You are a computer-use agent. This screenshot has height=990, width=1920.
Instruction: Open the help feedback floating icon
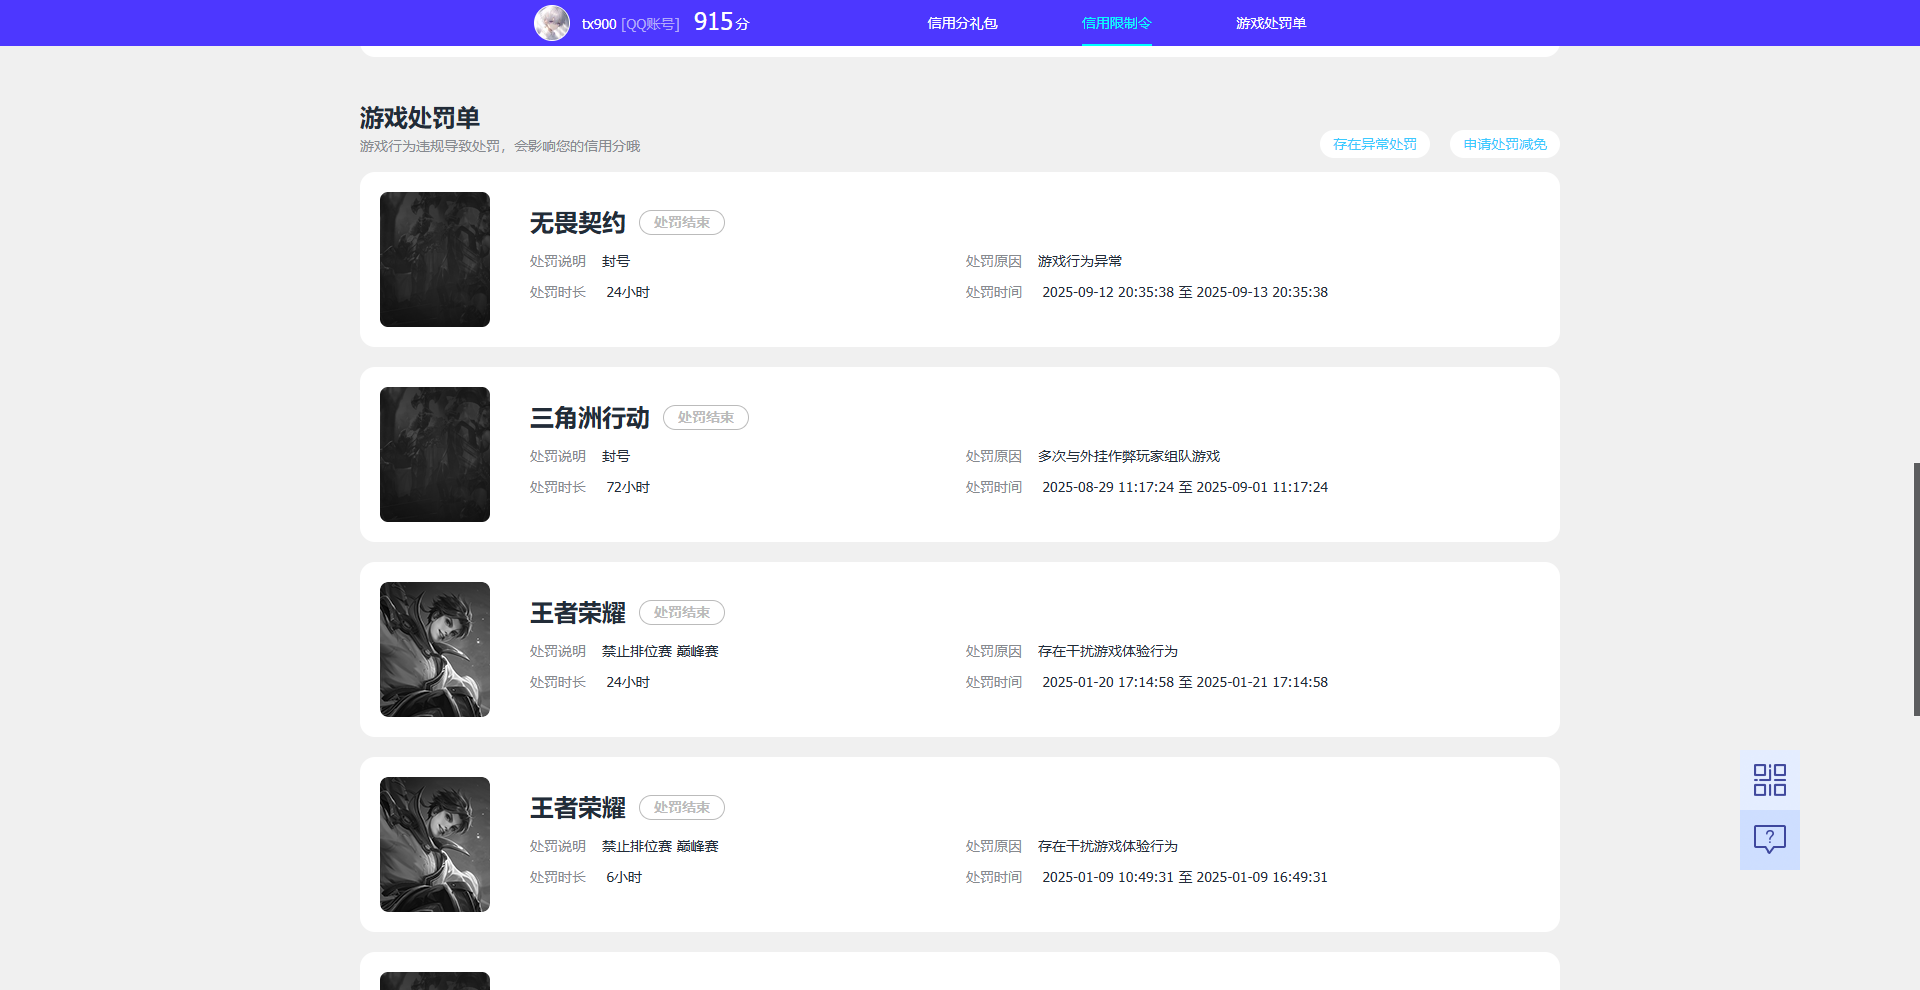(x=1769, y=839)
